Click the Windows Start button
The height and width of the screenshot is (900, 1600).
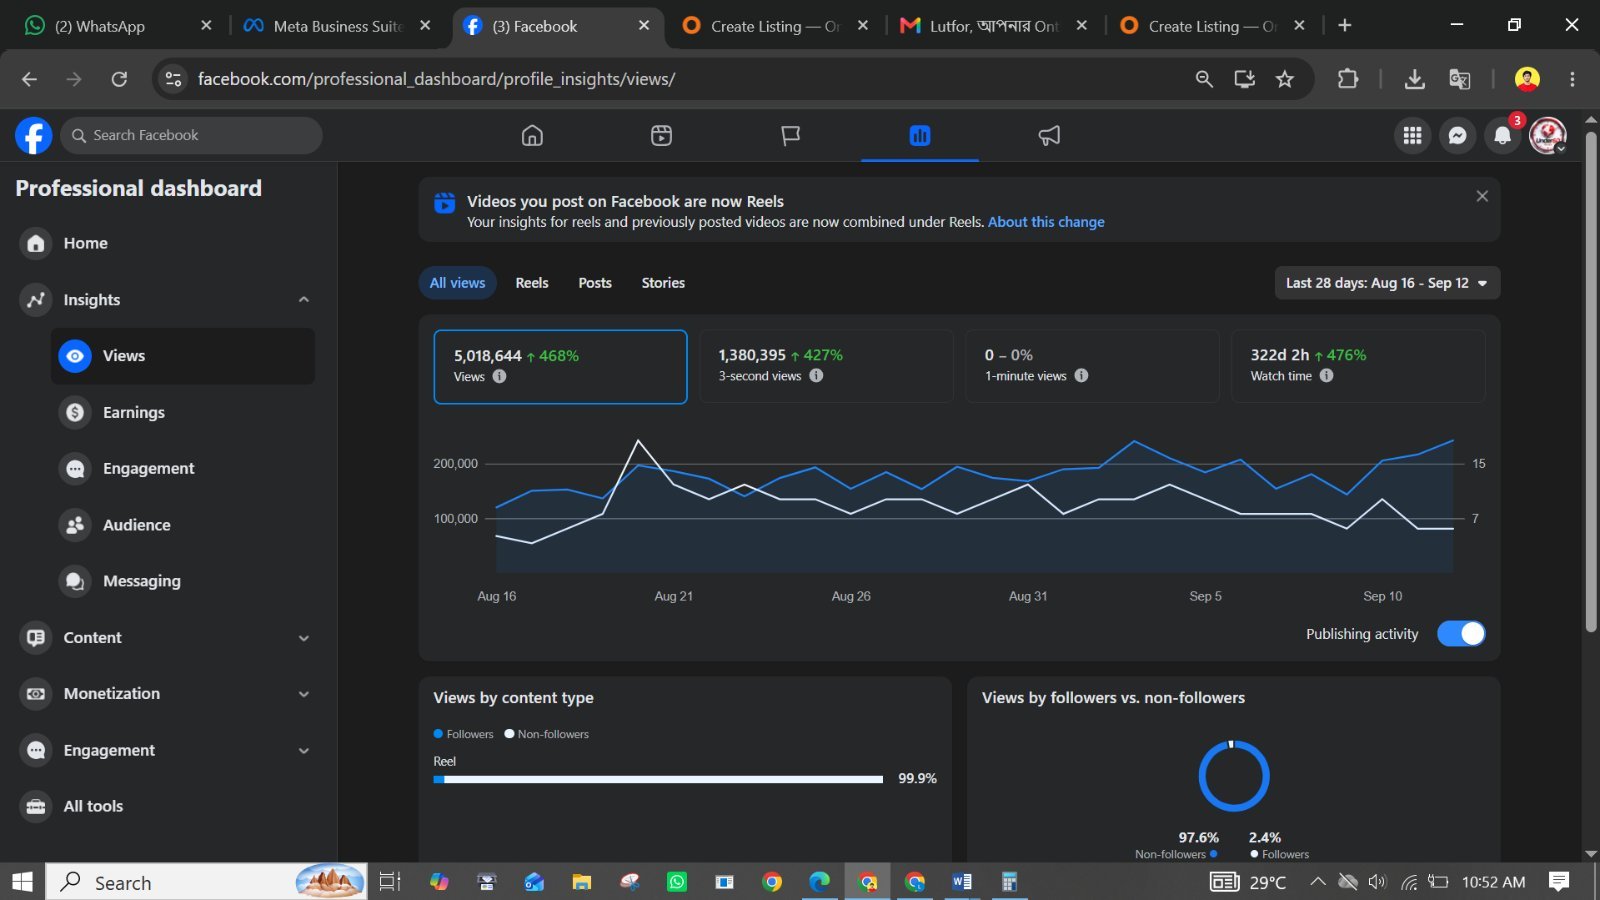point(22,882)
